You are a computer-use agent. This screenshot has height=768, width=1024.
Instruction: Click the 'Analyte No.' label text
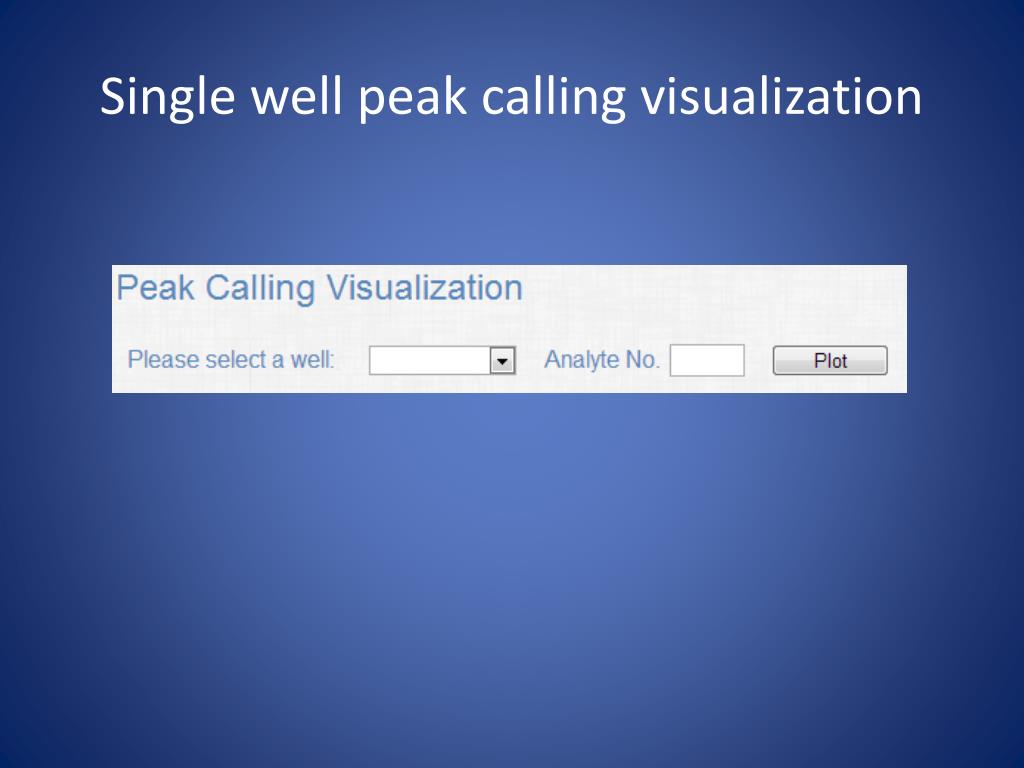601,360
